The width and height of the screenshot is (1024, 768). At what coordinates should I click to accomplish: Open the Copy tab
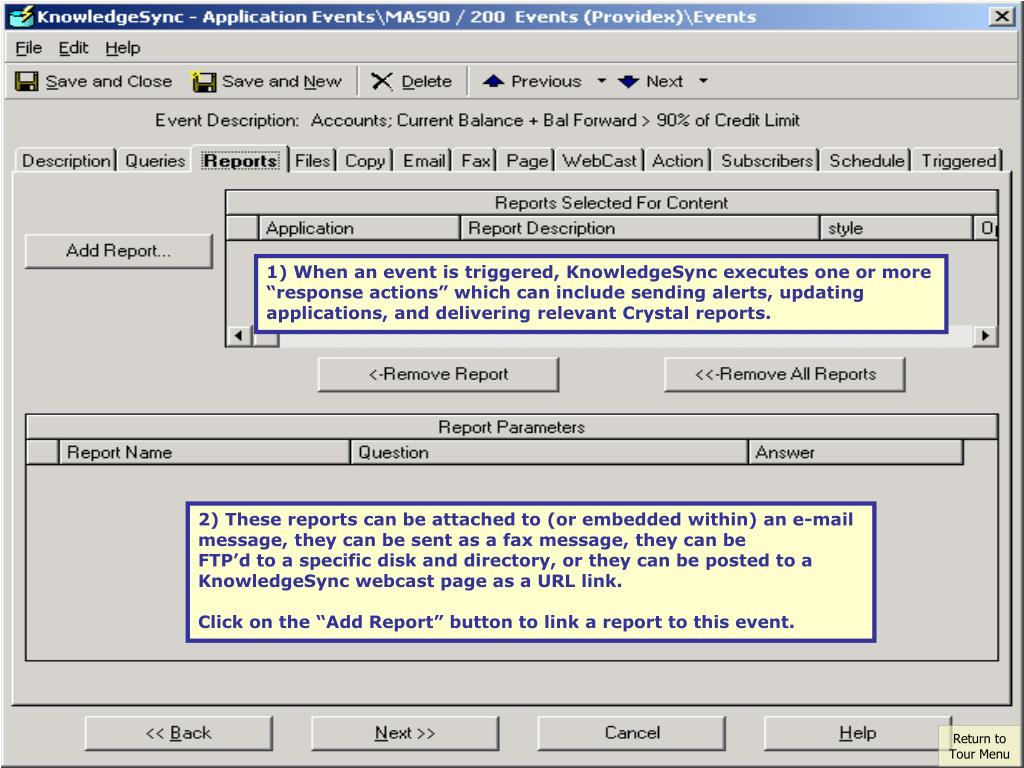tap(365, 161)
